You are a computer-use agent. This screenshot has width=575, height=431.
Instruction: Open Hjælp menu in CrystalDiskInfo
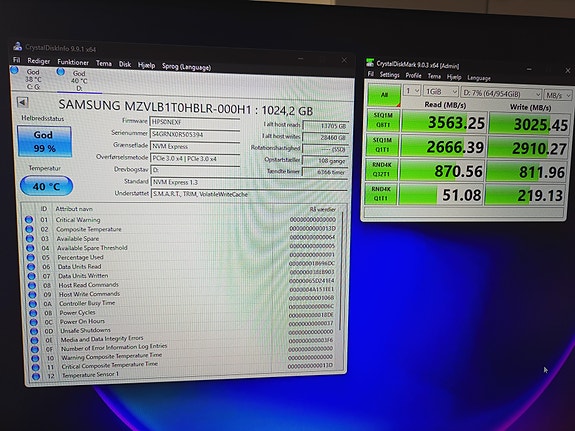pyautogui.click(x=146, y=65)
